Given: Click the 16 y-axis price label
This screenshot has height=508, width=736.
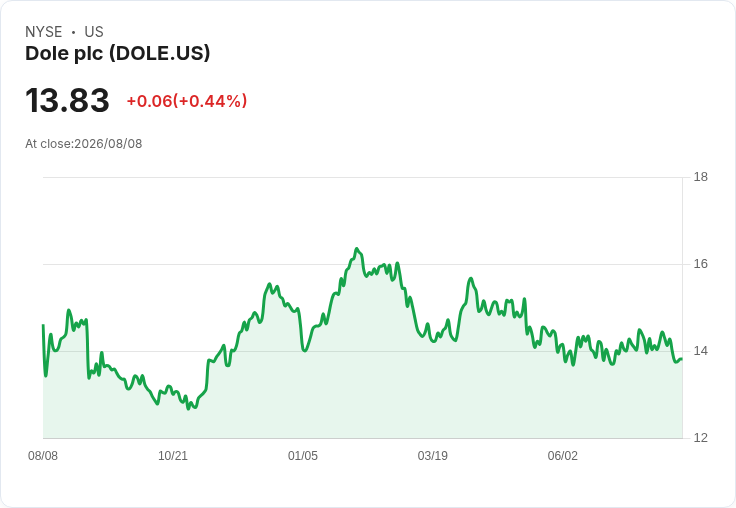Looking at the screenshot, I should (701, 264).
